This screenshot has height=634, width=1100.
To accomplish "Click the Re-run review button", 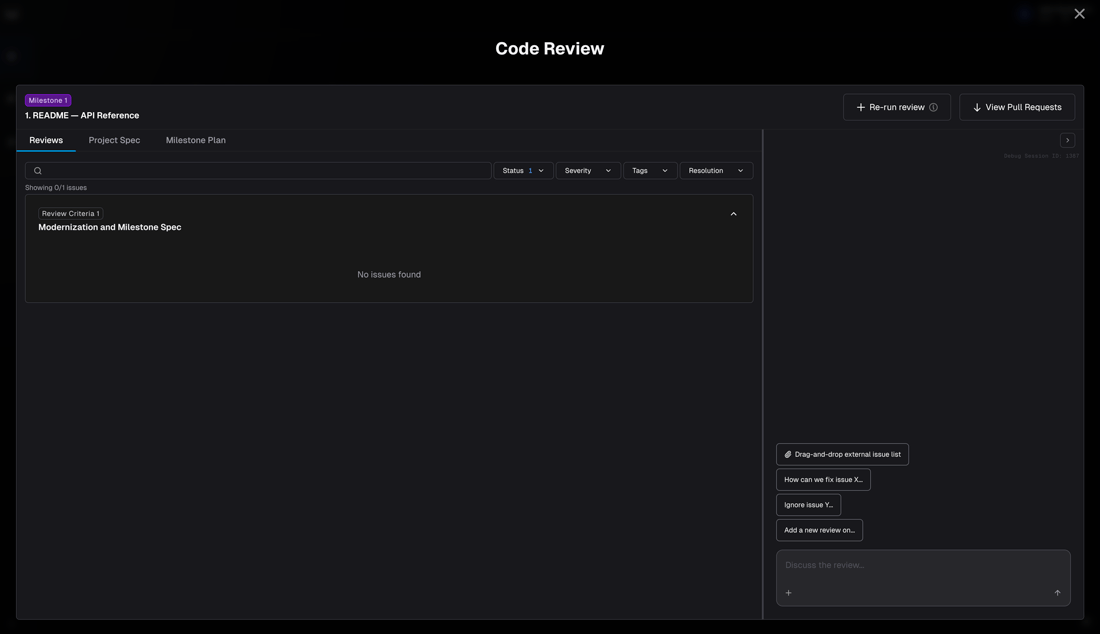I will (897, 107).
